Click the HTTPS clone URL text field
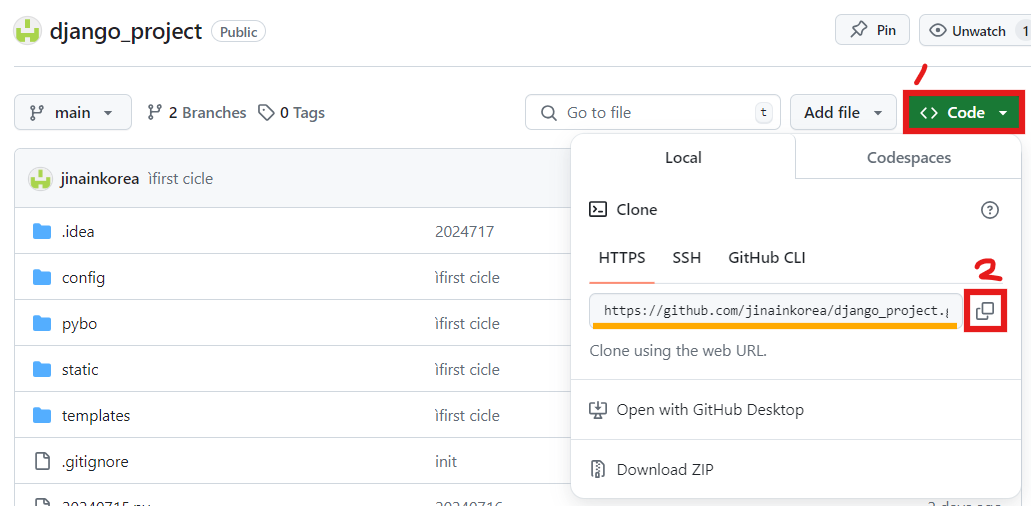Image resolution: width=1031 pixels, height=506 pixels. pyautogui.click(x=776, y=310)
